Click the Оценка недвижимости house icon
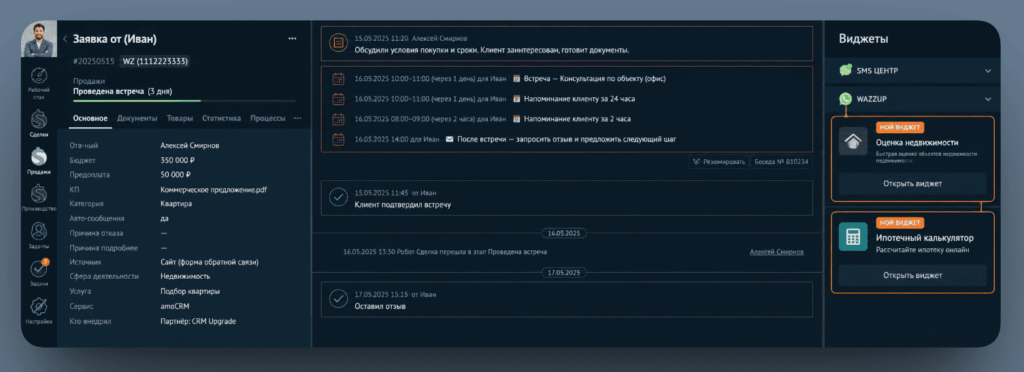This screenshot has height=372, width=1024. tap(853, 141)
